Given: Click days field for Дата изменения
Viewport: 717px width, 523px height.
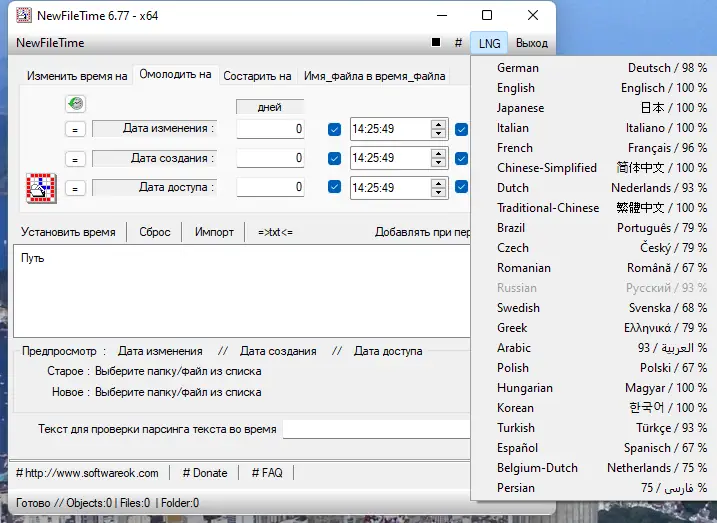Looking at the screenshot, I should (x=270, y=129).
